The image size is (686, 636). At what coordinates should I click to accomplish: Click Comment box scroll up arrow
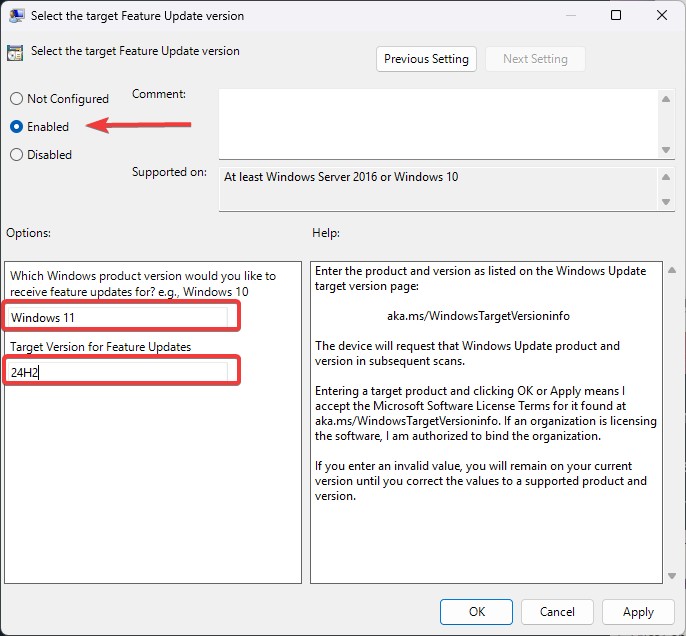666,99
